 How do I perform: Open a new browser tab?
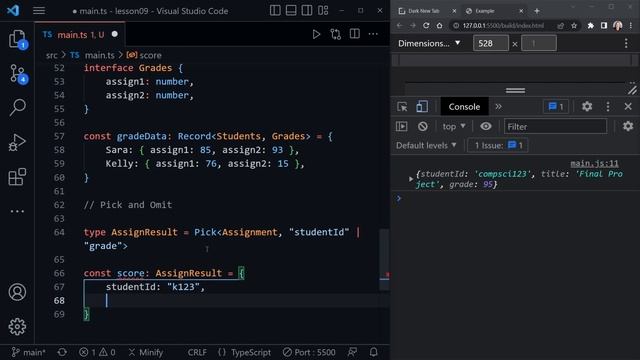coord(537,11)
